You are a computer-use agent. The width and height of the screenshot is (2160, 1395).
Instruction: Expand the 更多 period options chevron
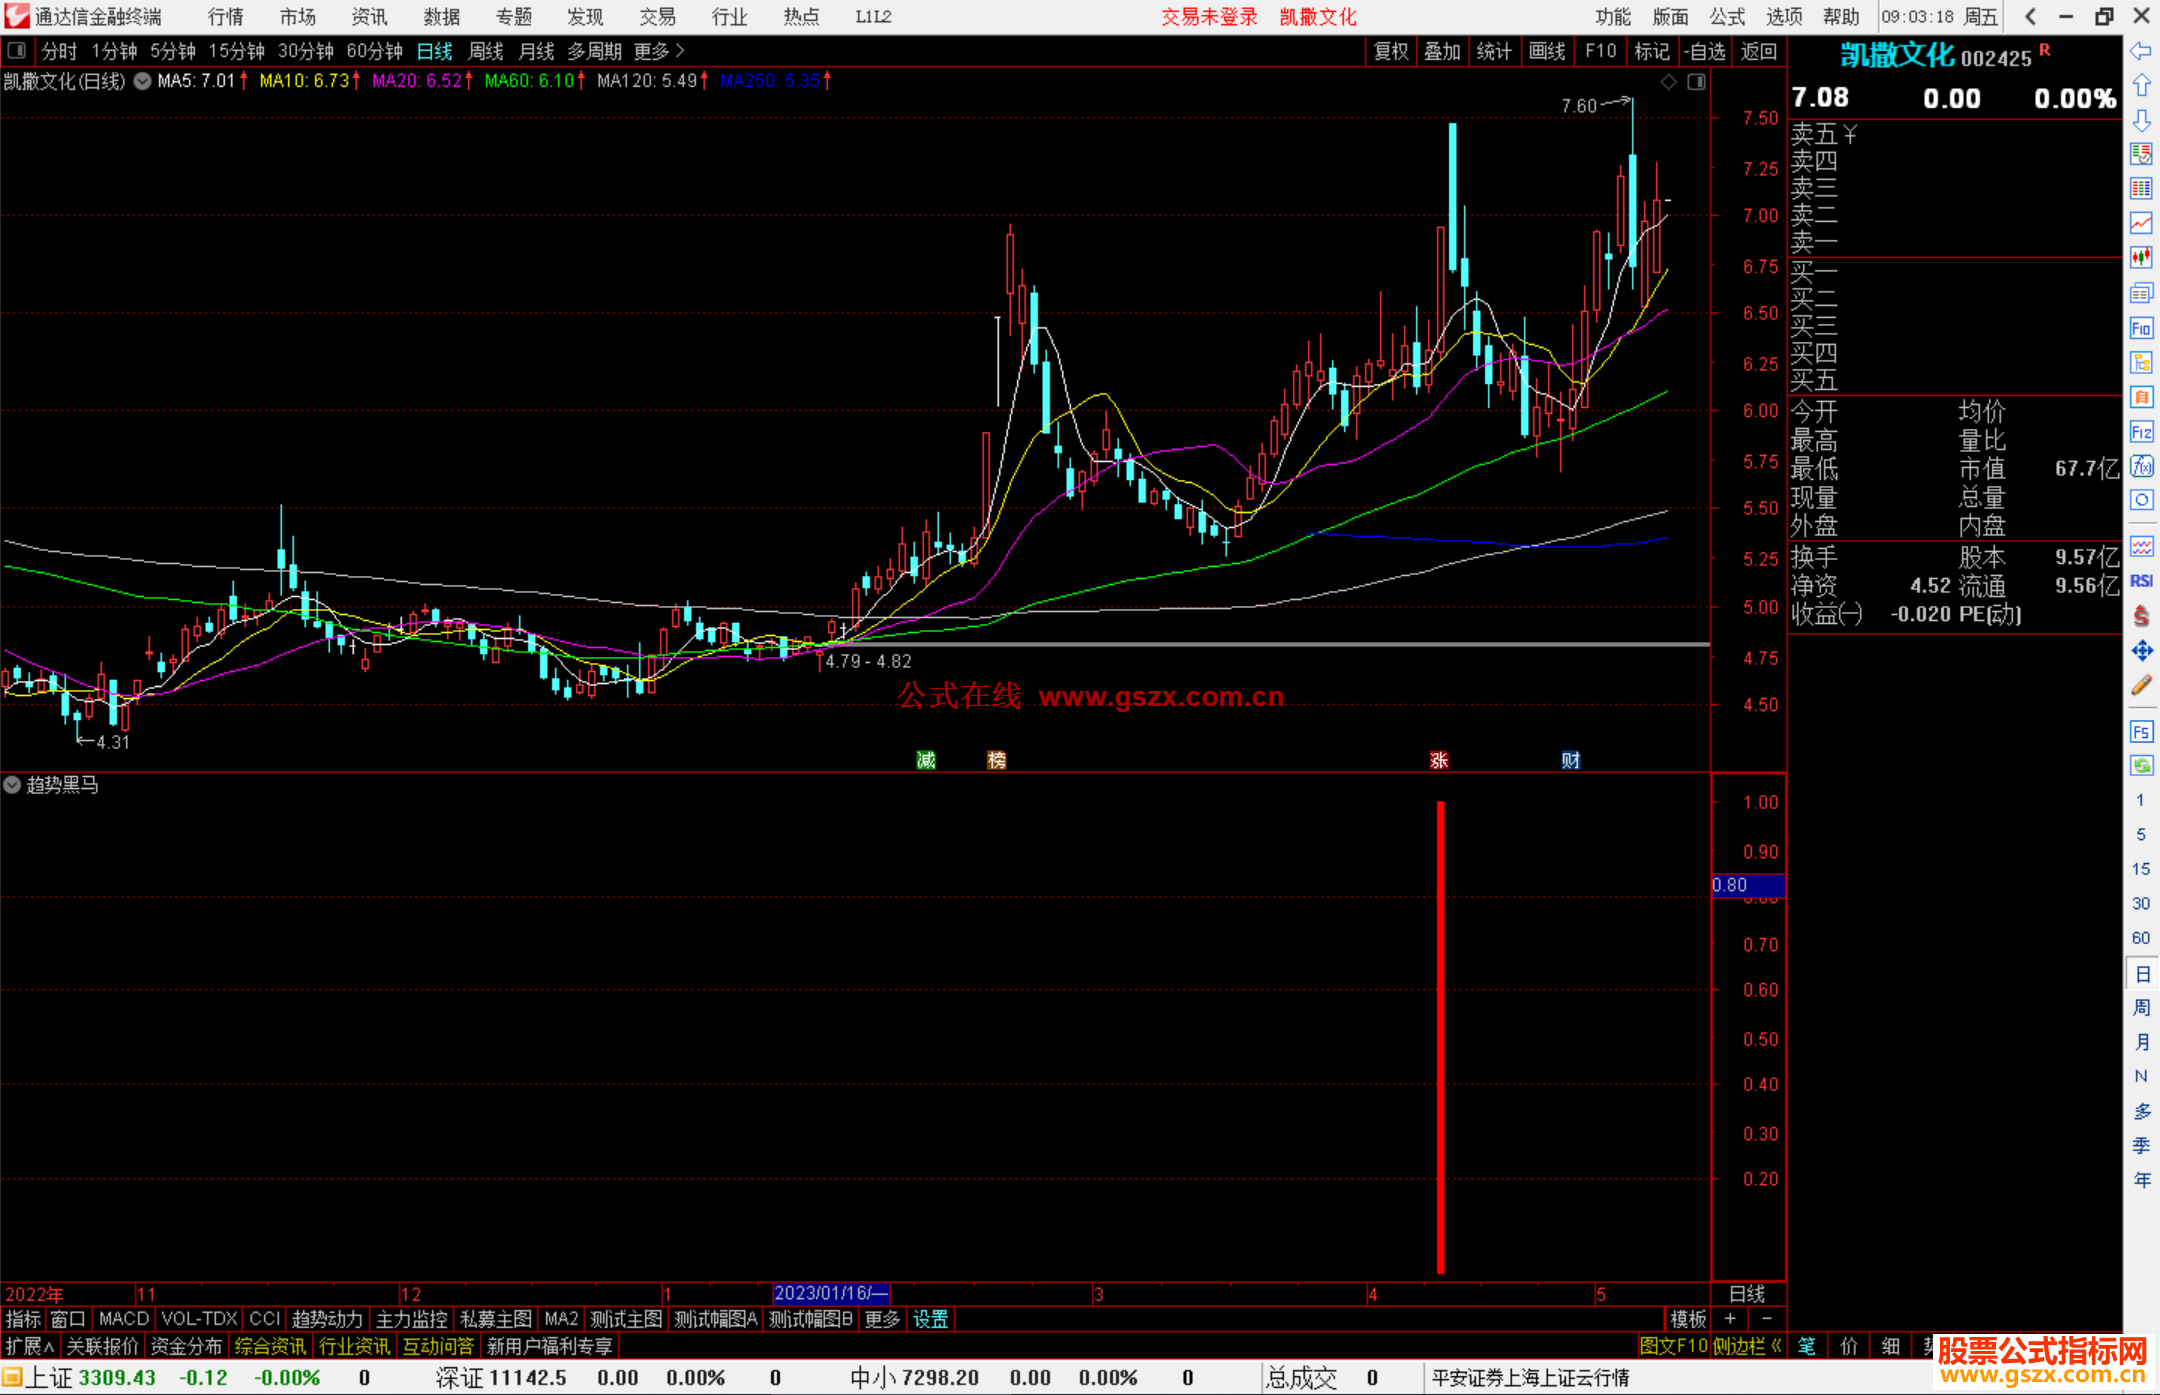[680, 50]
